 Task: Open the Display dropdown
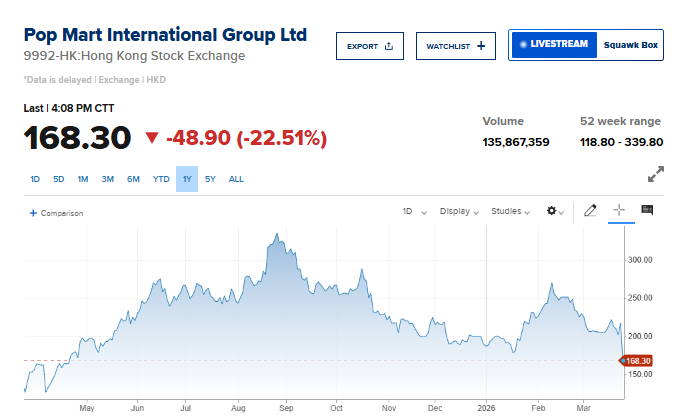pyautogui.click(x=459, y=212)
